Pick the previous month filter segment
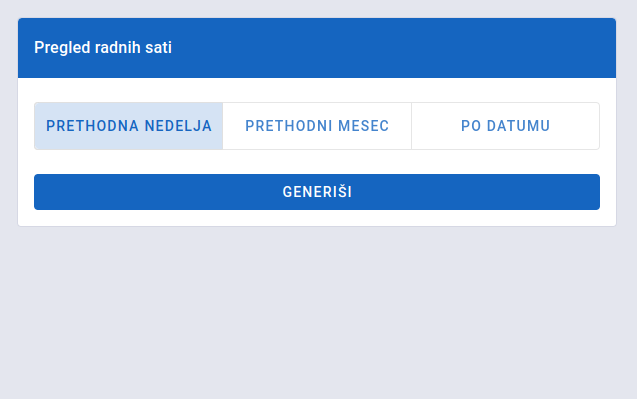Viewport: 637px width, 399px height. [317, 126]
